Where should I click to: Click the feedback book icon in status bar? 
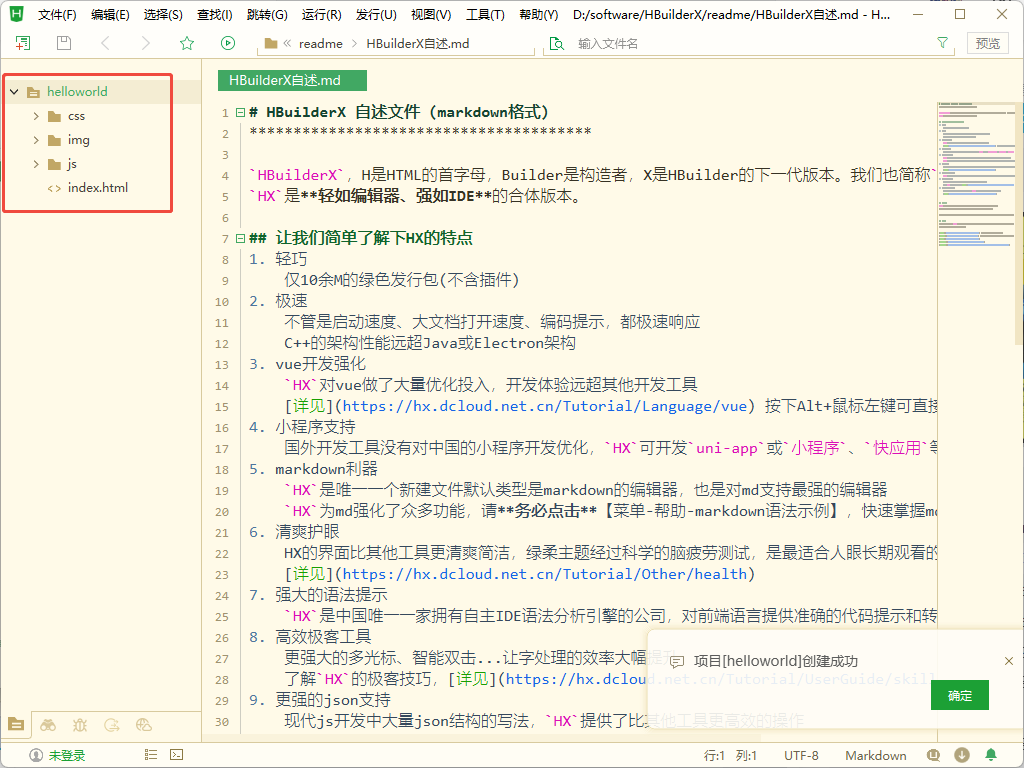pyautogui.click(x=933, y=755)
